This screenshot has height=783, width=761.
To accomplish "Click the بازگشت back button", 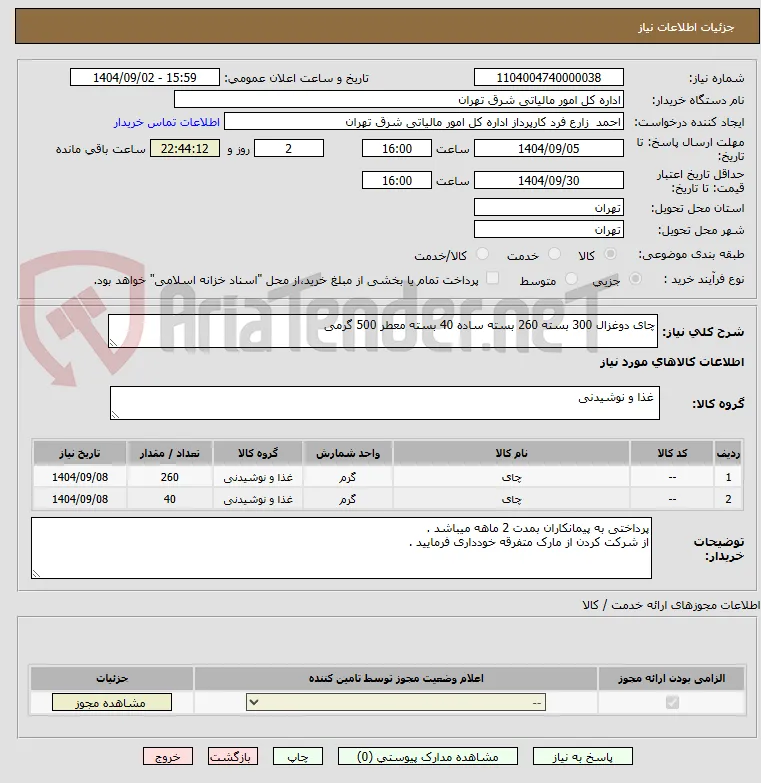I will tap(233, 757).
